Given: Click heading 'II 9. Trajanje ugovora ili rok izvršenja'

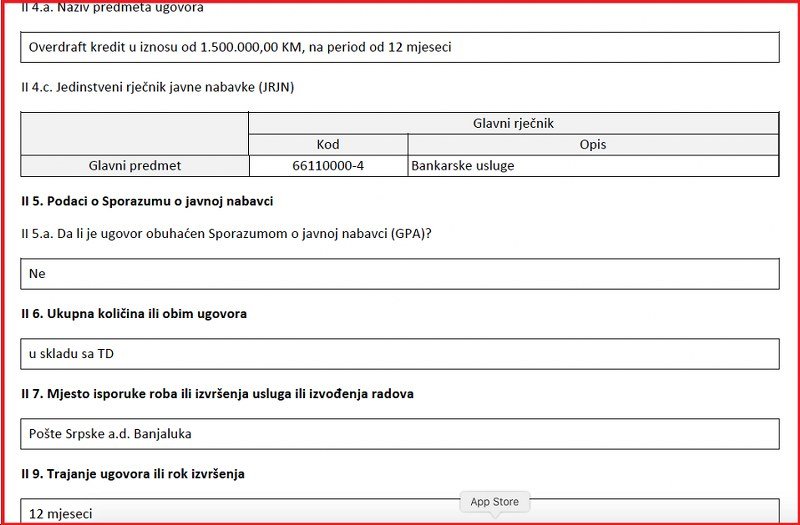Looking at the screenshot, I should (x=133, y=474).
